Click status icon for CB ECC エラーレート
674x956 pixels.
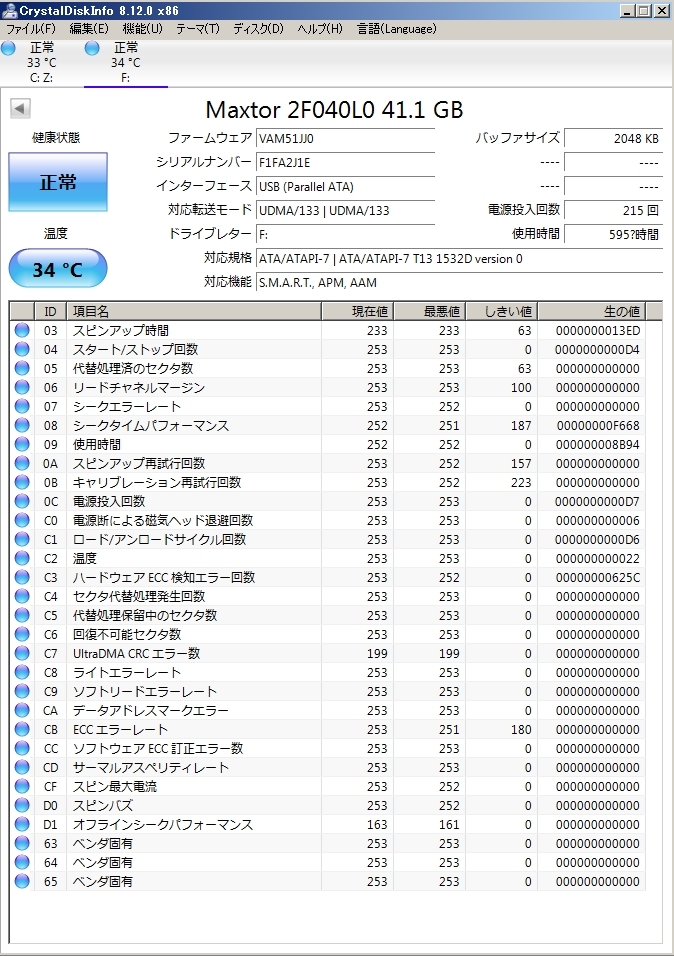click(x=22, y=730)
